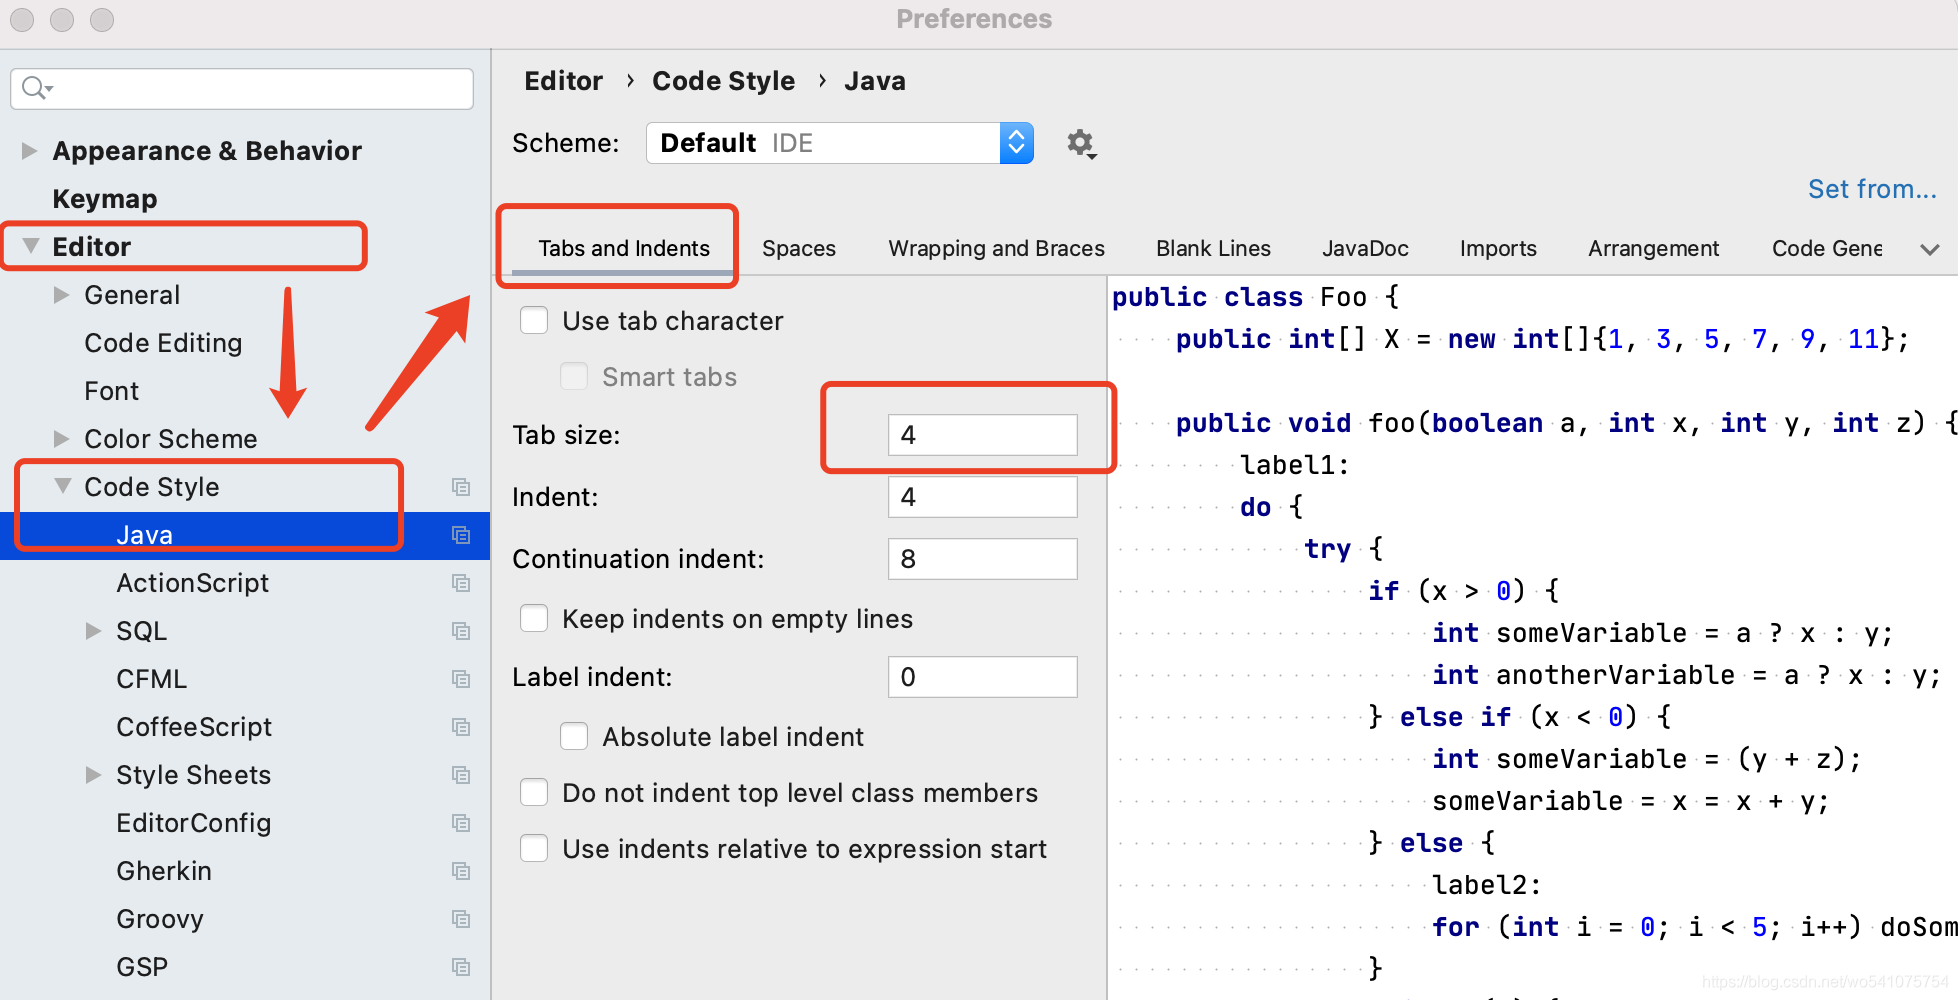This screenshot has height=1000, width=1958.
Task: Select Keymap in the sidebar
Action: click(104, 199)
